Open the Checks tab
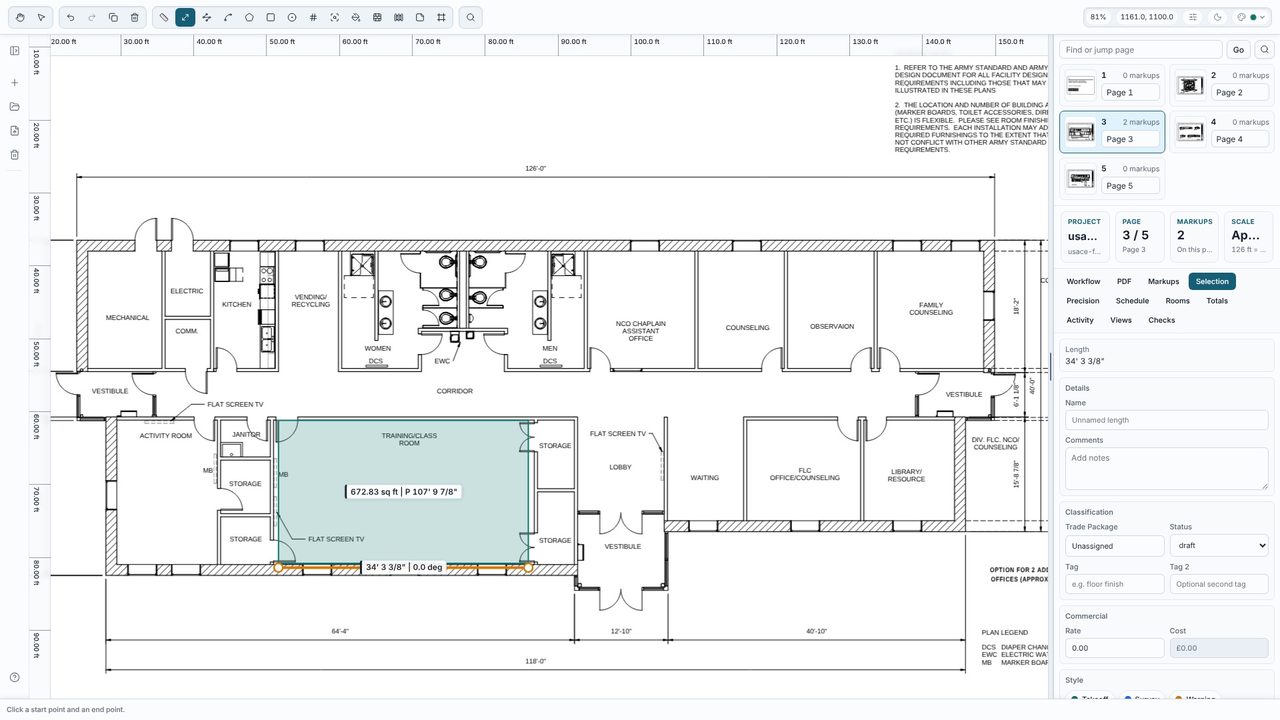This screenshot has height=720, width=1280. tap(1161, 320)
